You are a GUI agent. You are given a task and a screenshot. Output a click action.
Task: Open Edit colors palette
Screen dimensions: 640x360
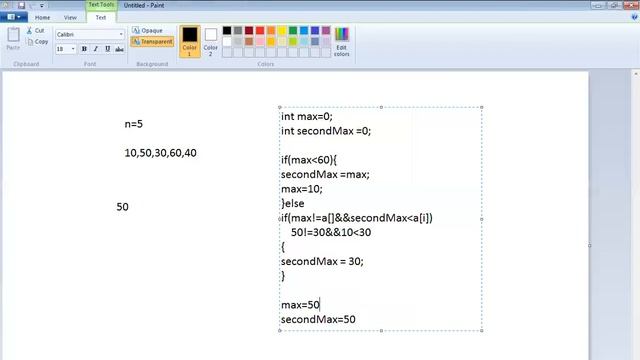342,42
